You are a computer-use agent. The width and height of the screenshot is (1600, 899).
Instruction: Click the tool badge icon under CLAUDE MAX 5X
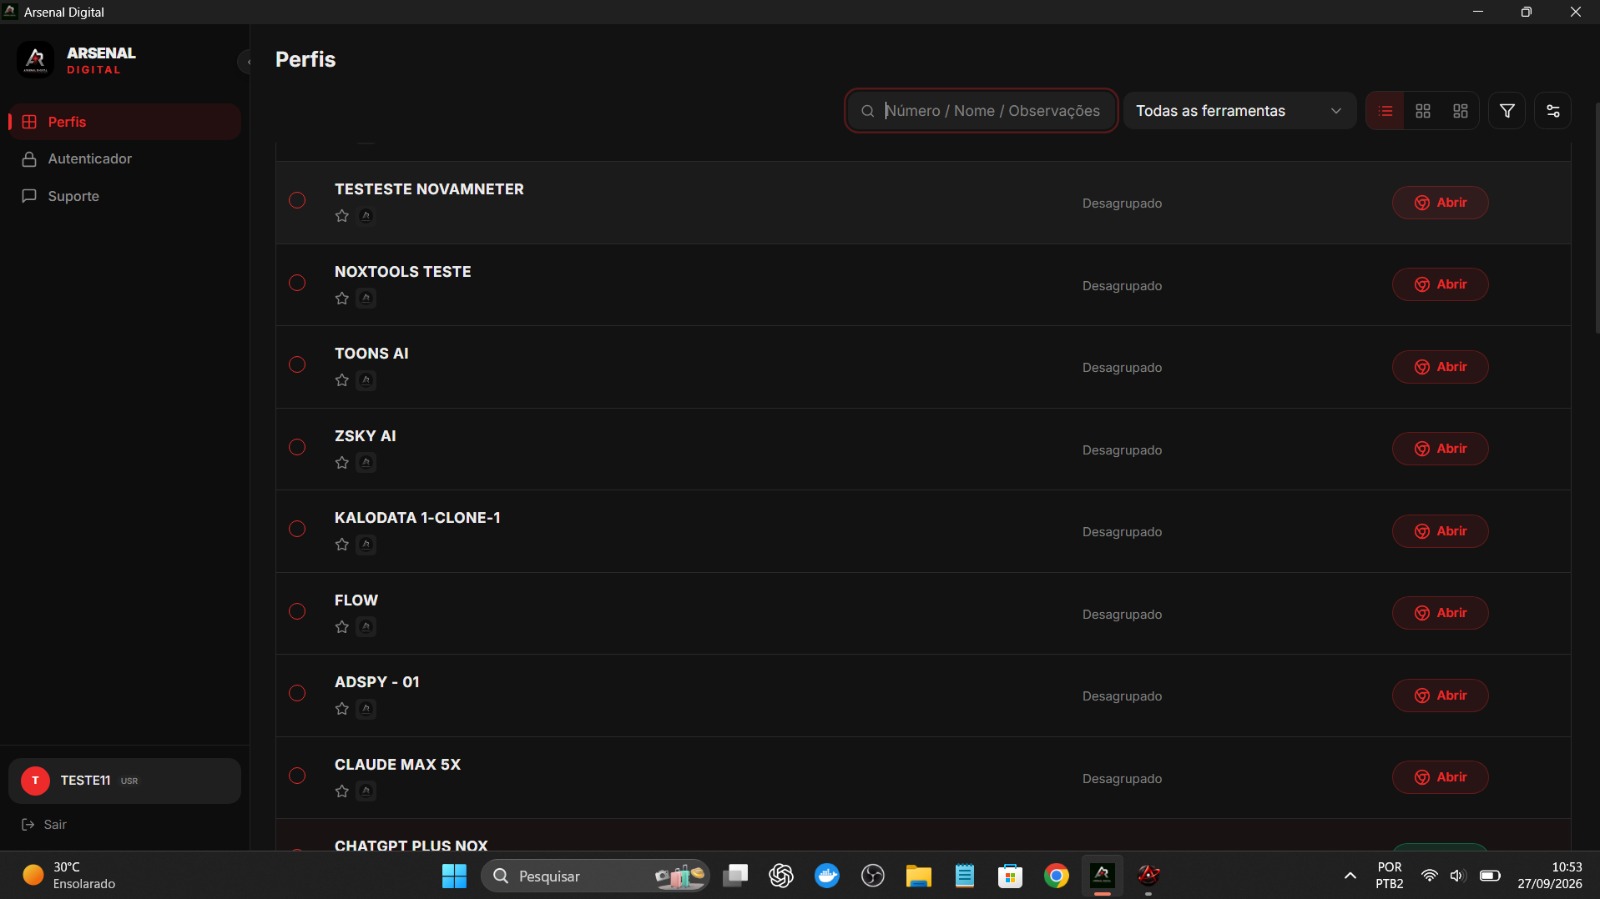click(x=366, y=791)
